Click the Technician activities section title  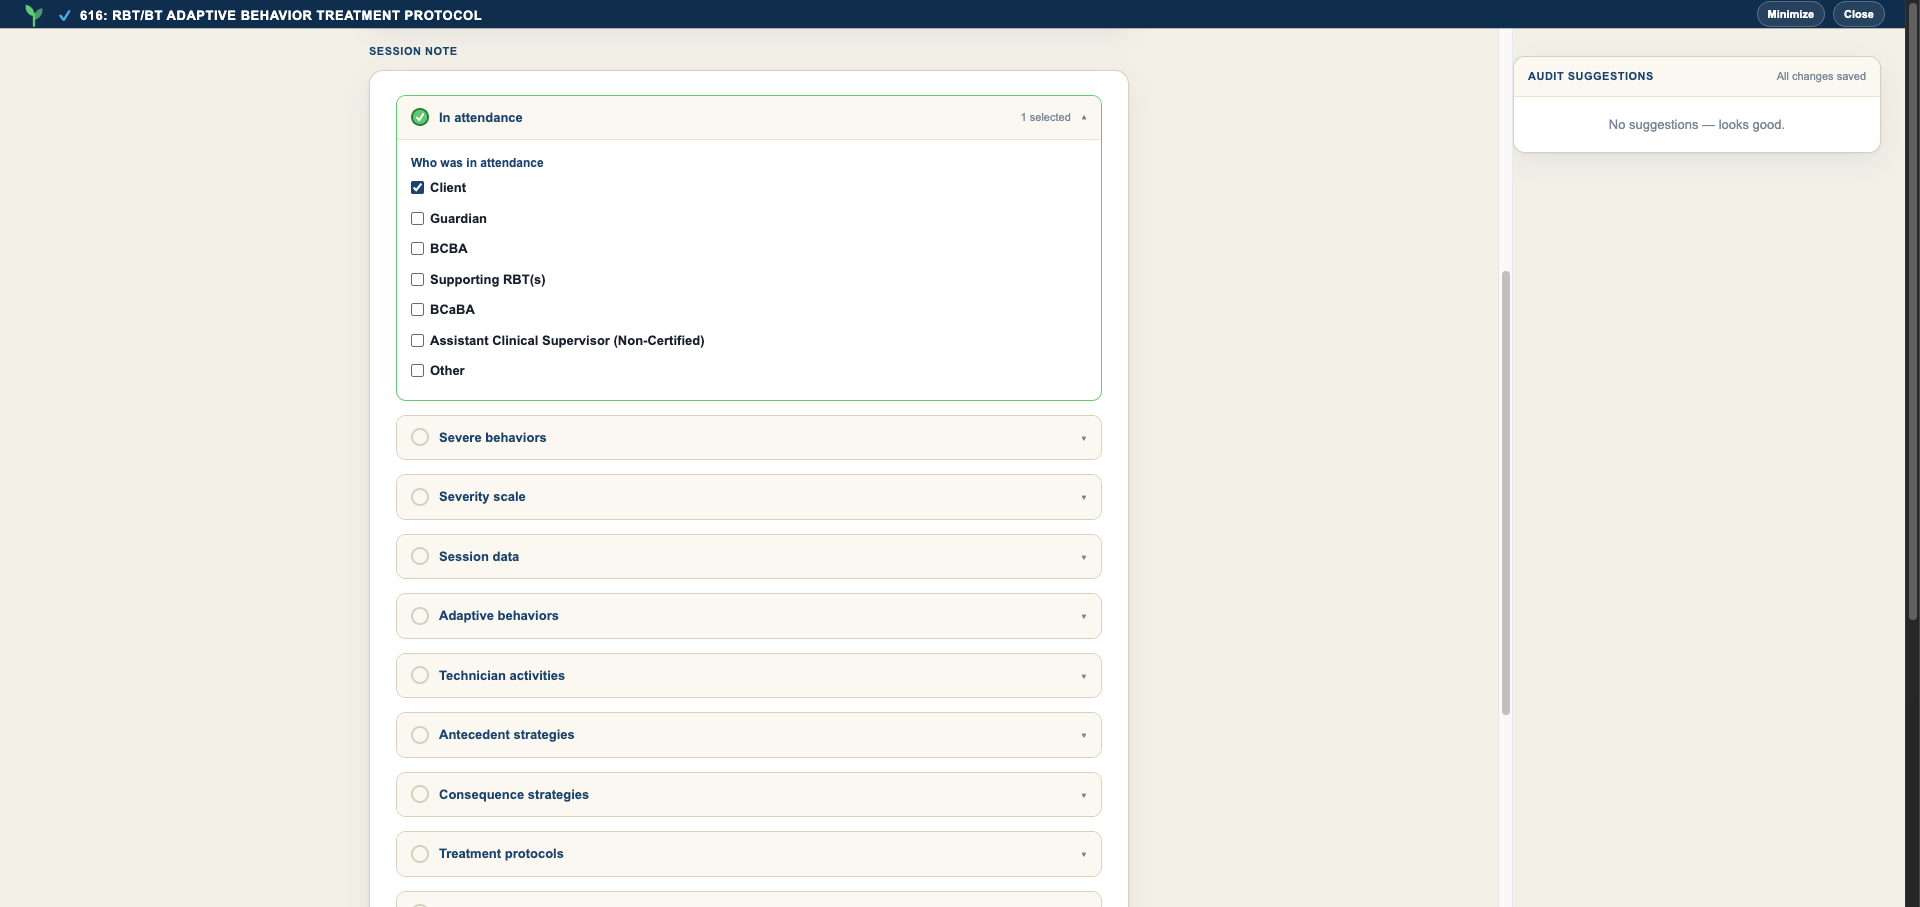tap(501, 675)
